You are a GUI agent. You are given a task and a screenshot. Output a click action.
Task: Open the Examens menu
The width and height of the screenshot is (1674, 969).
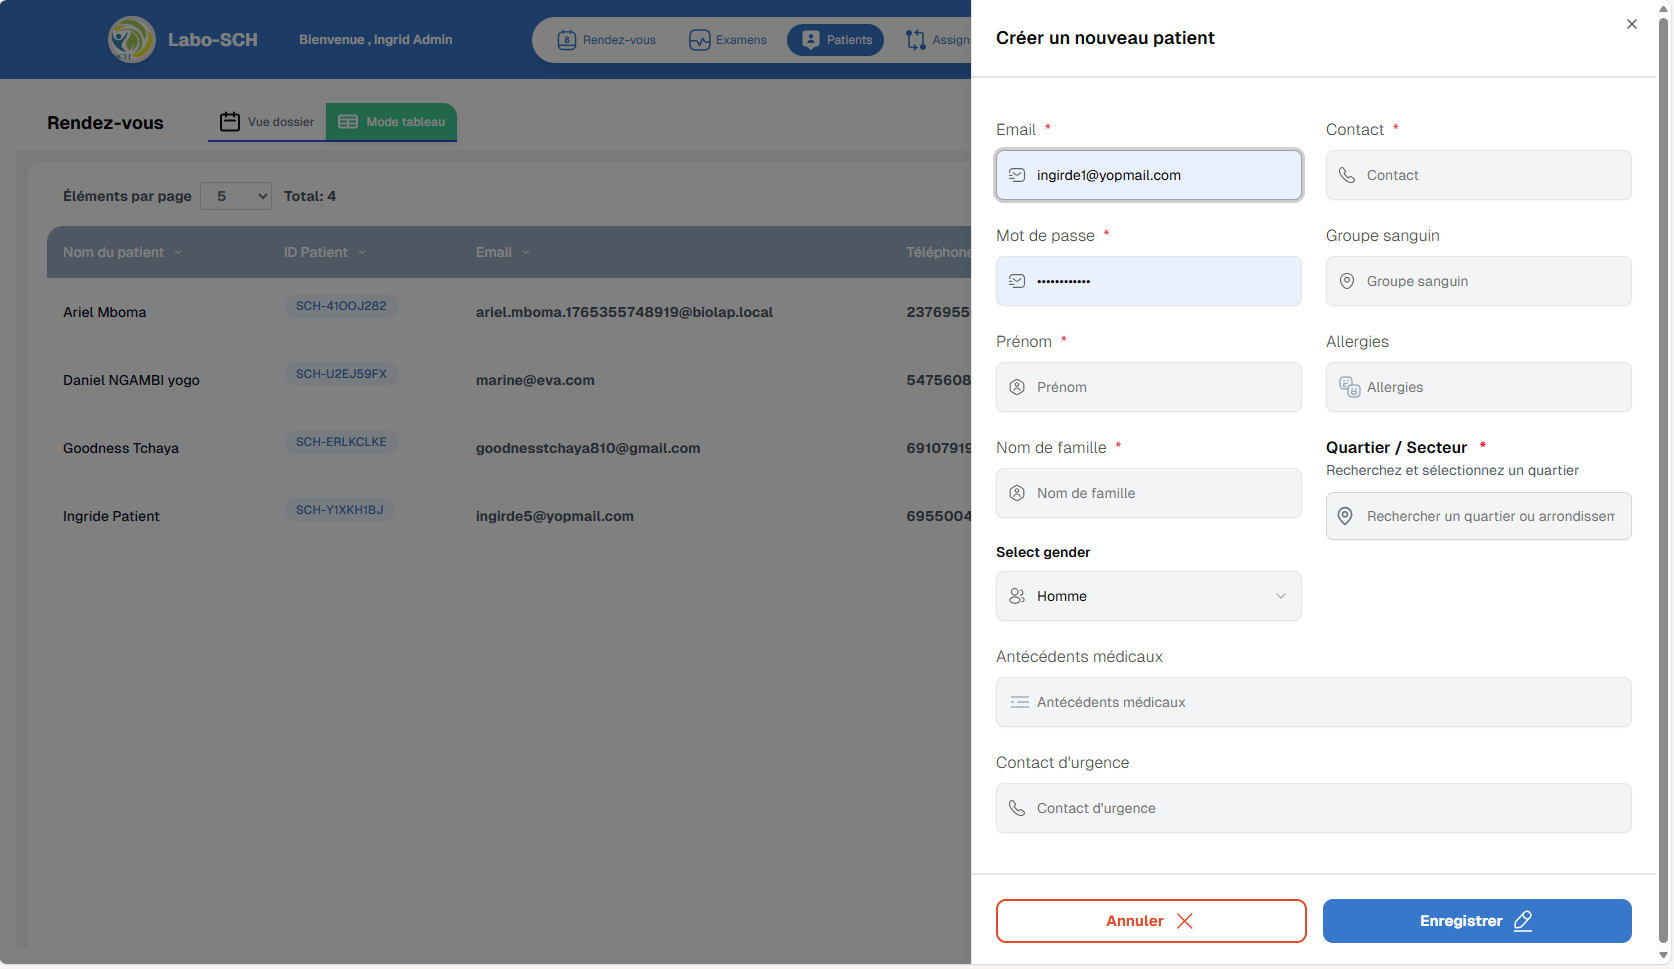click(728, 40)
